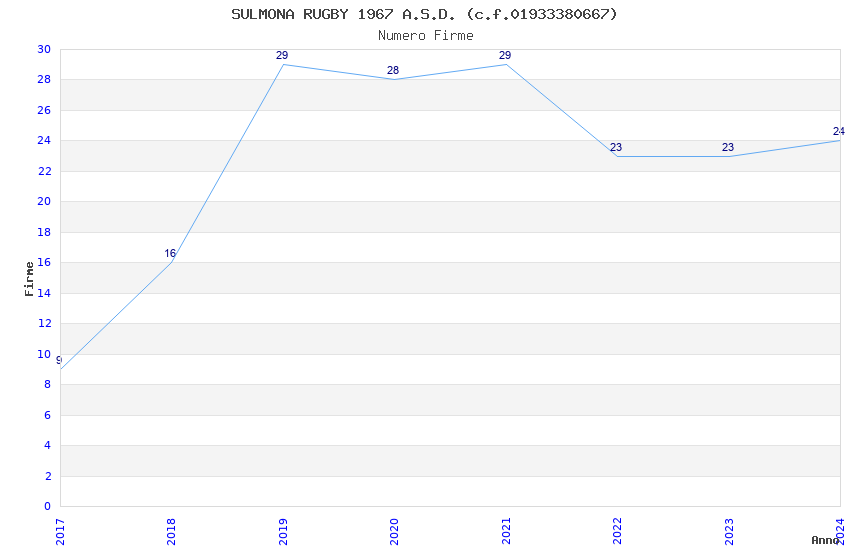The height and width of the screenshot is (550, 850).
Task: Click the 'Anno' x-axis label
Action: [x=825, y=540]
